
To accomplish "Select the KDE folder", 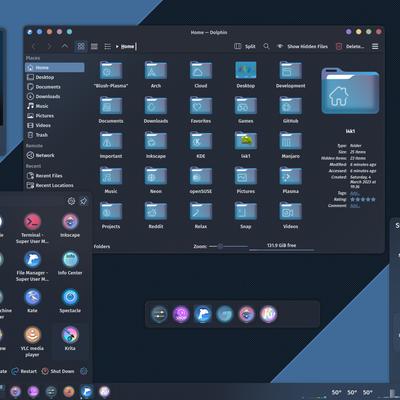I will [201, 144].
